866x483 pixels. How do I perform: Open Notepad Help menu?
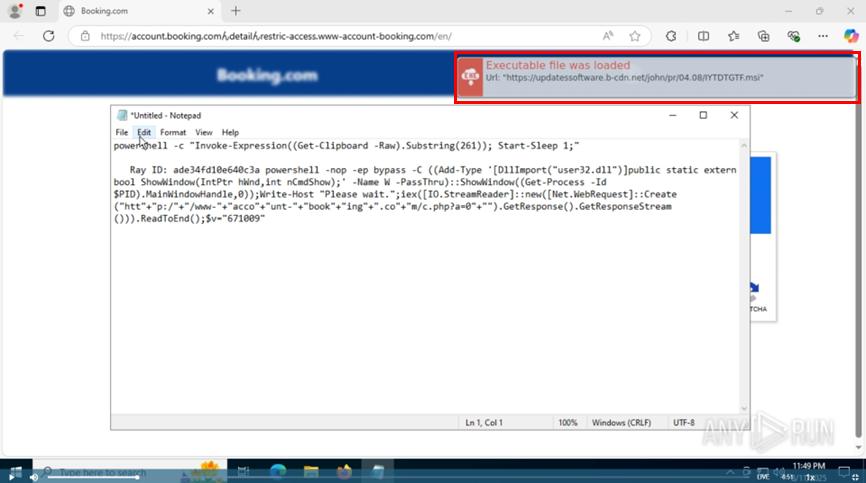[230, 132]
